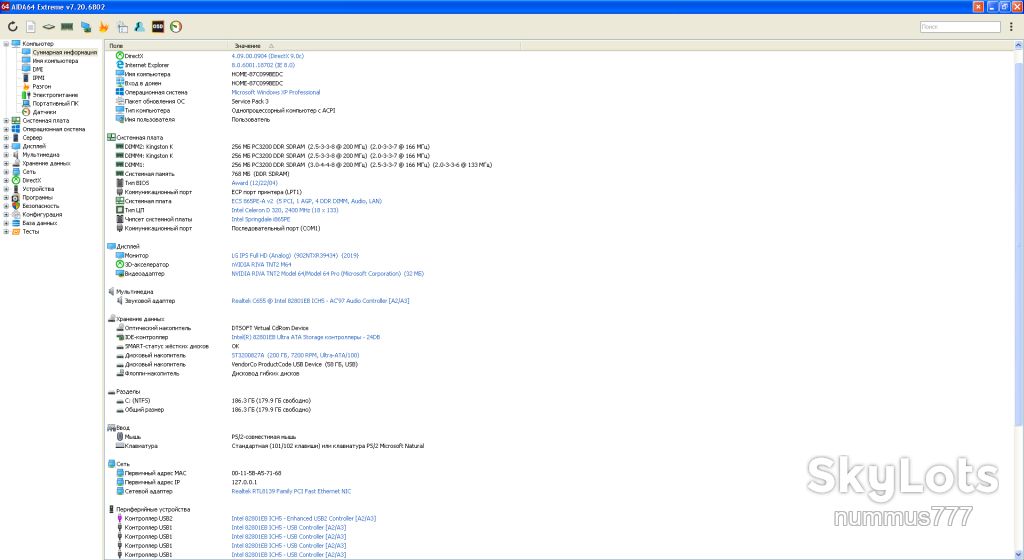Open the LG IPS Full HD monitor link

pos(295,256)
